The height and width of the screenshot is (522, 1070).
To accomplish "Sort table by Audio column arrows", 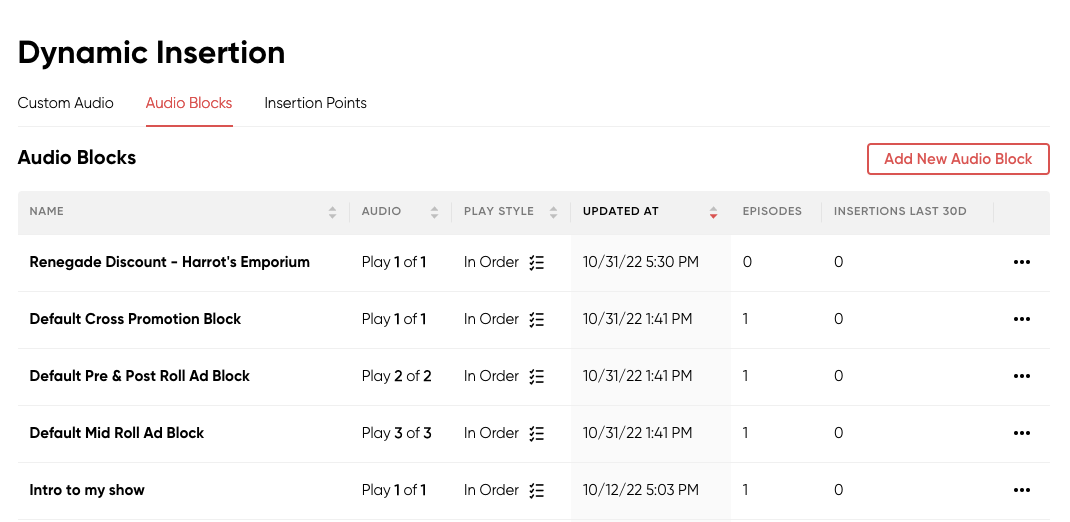I will 435,212.
